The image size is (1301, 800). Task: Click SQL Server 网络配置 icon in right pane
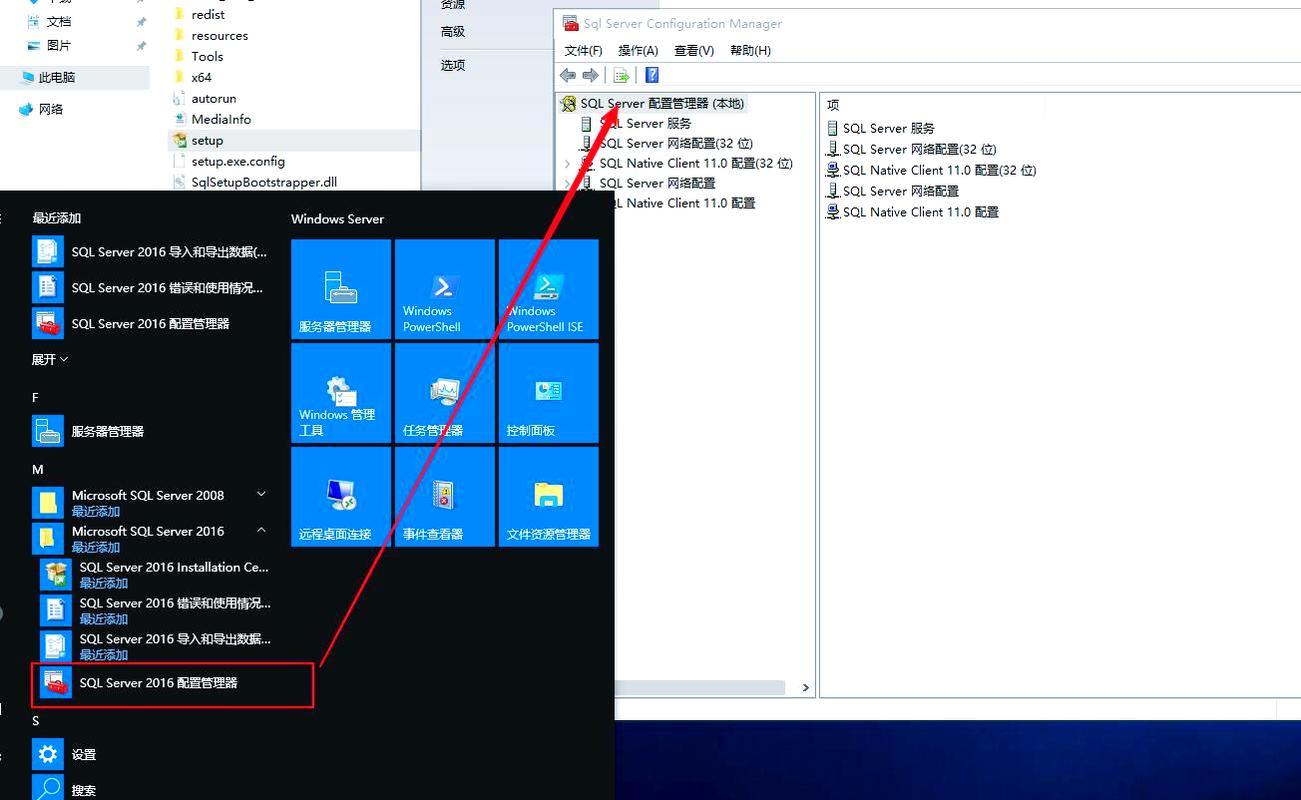[833, 191]
